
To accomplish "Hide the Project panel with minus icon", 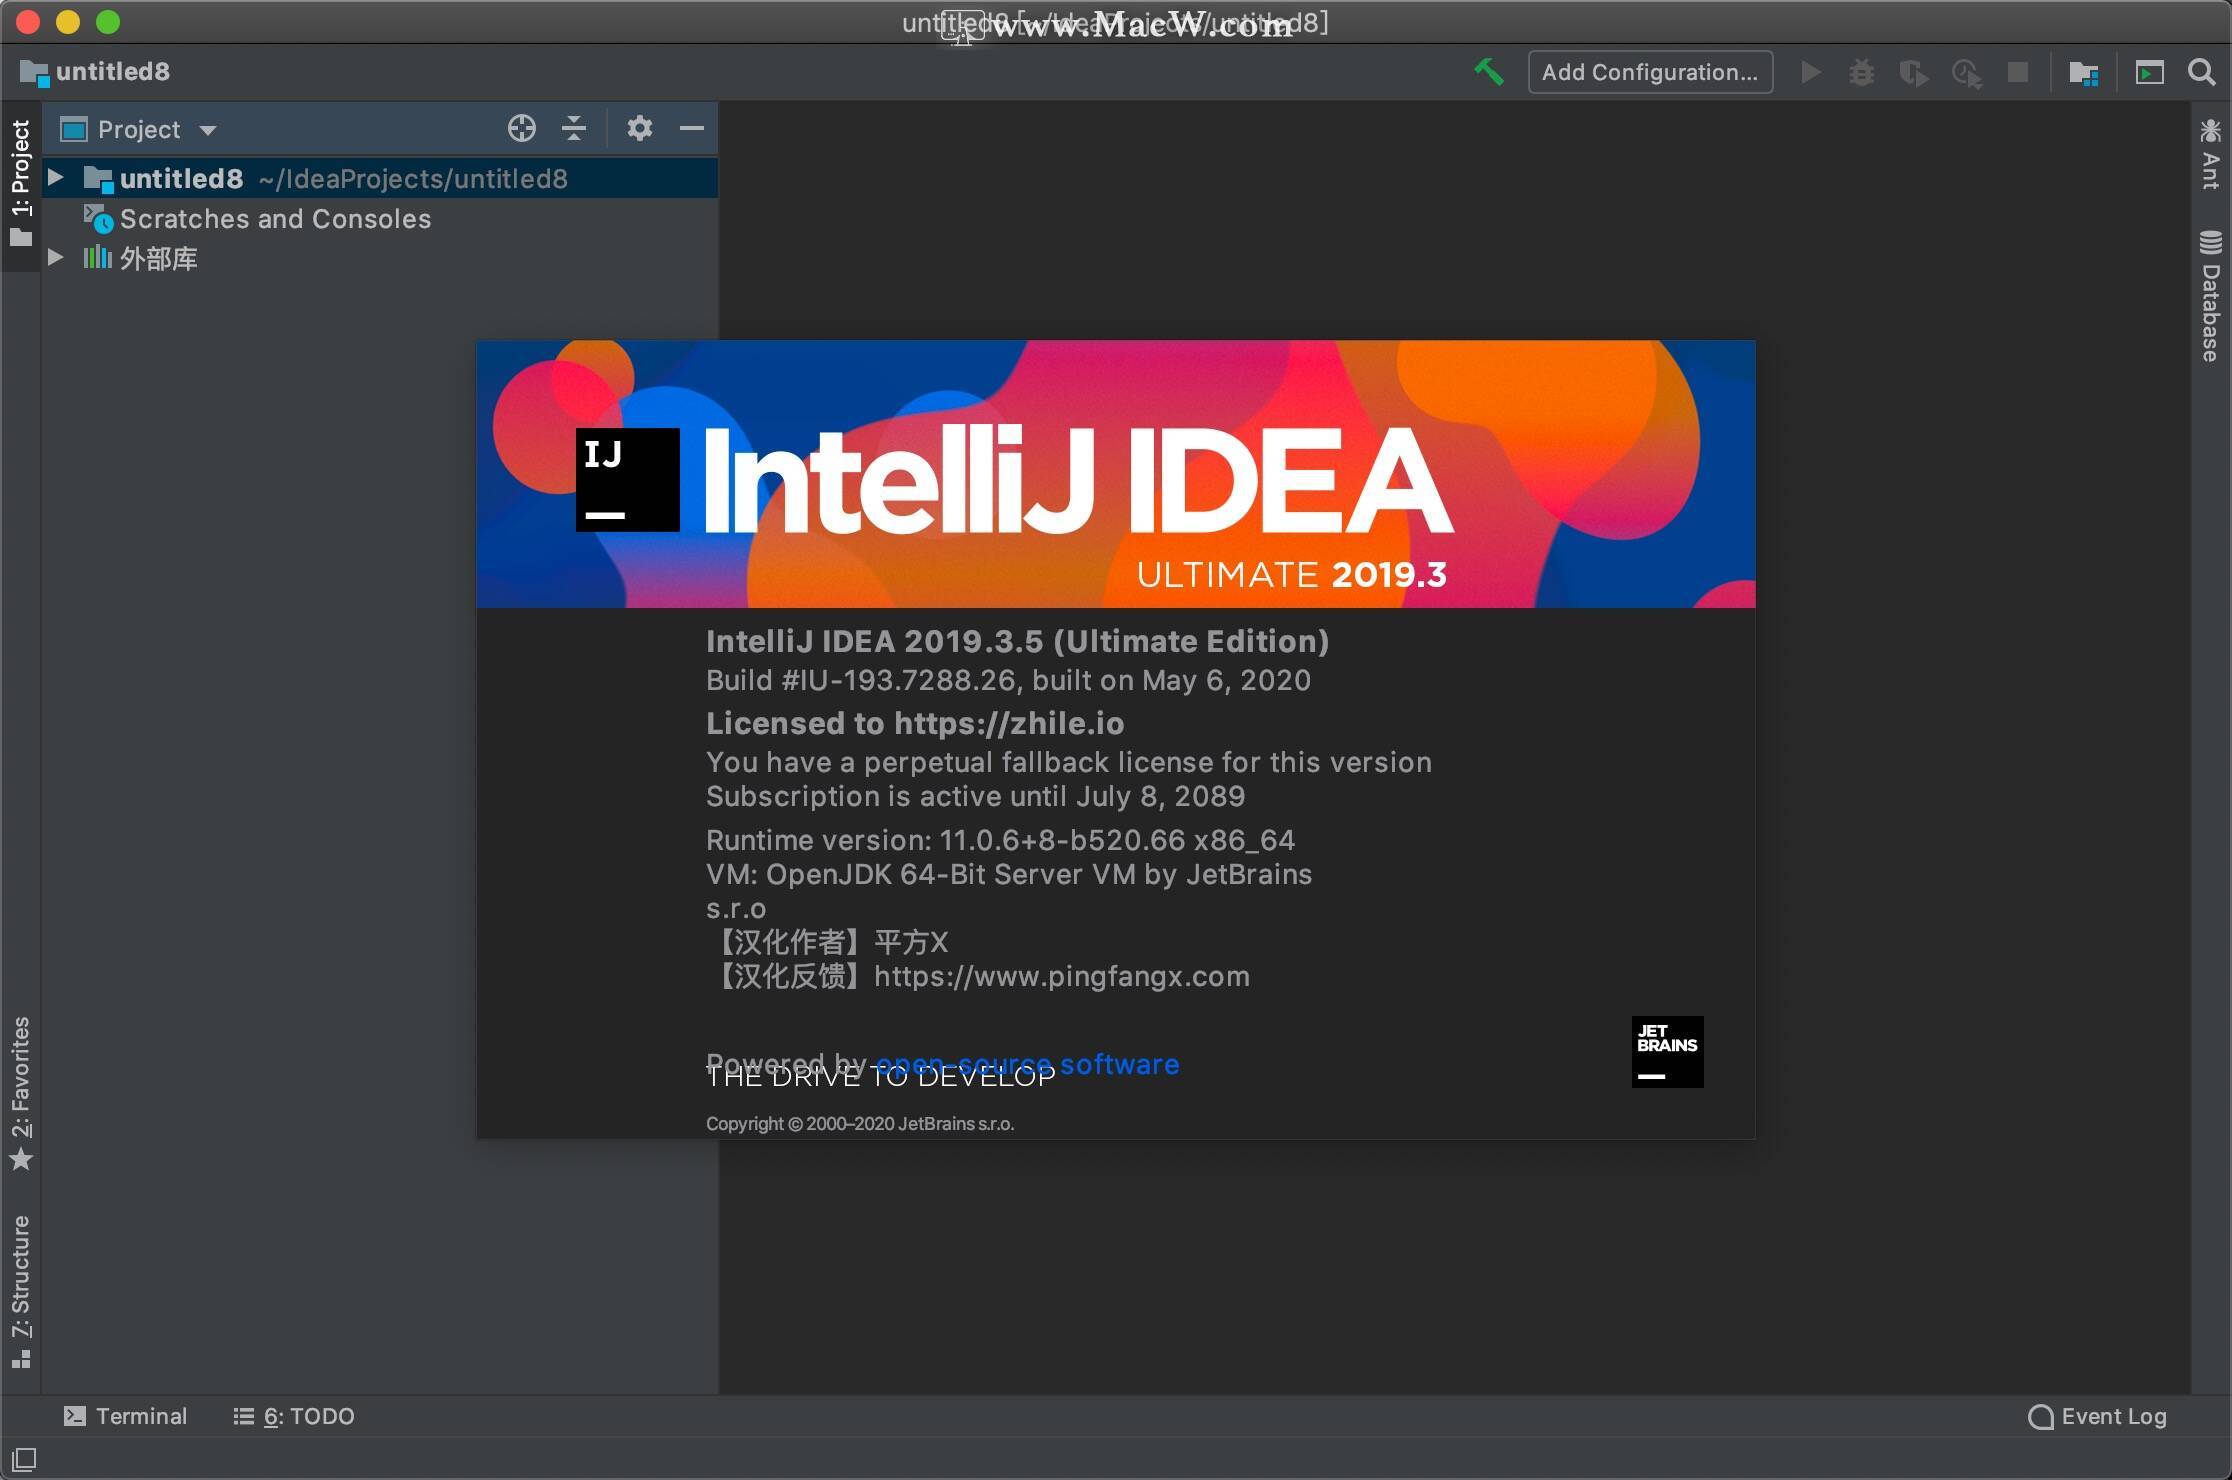I will click(x=692, y=128).
